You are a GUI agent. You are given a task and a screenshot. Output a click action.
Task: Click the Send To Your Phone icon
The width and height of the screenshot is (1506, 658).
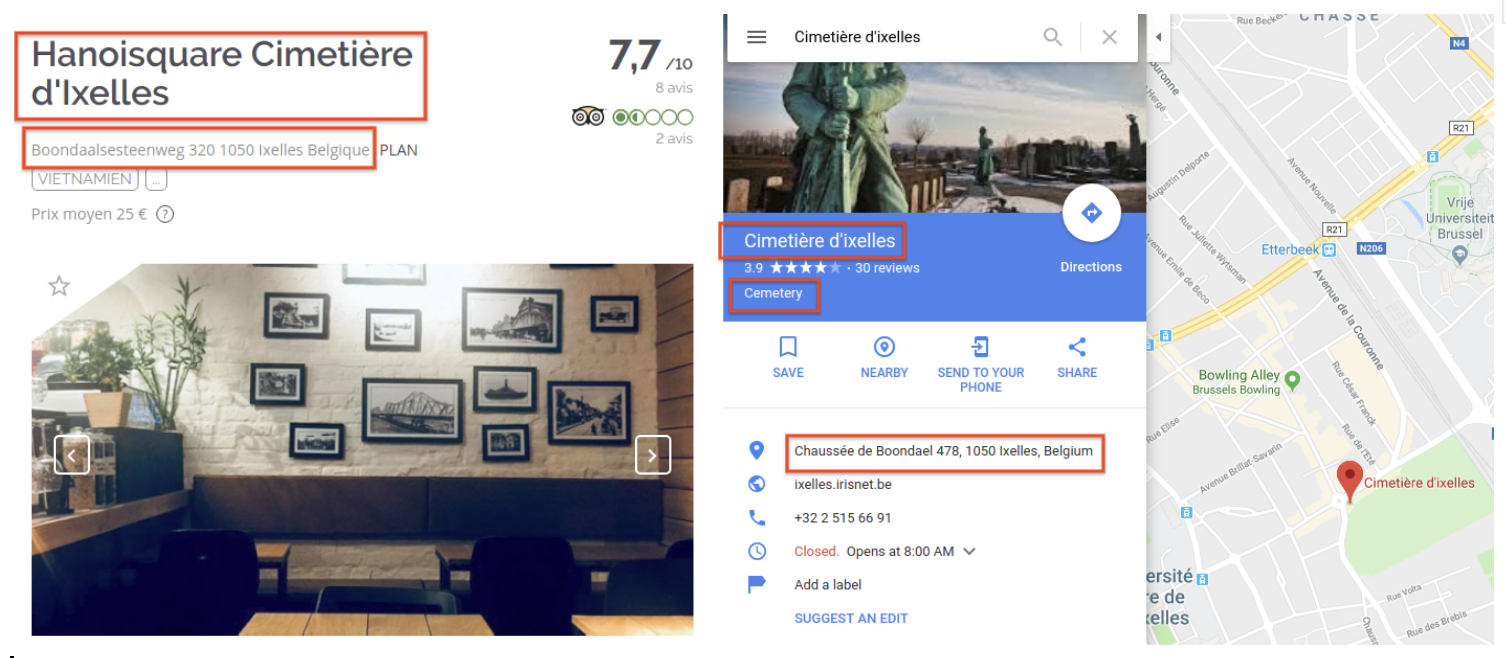point(980,347)
